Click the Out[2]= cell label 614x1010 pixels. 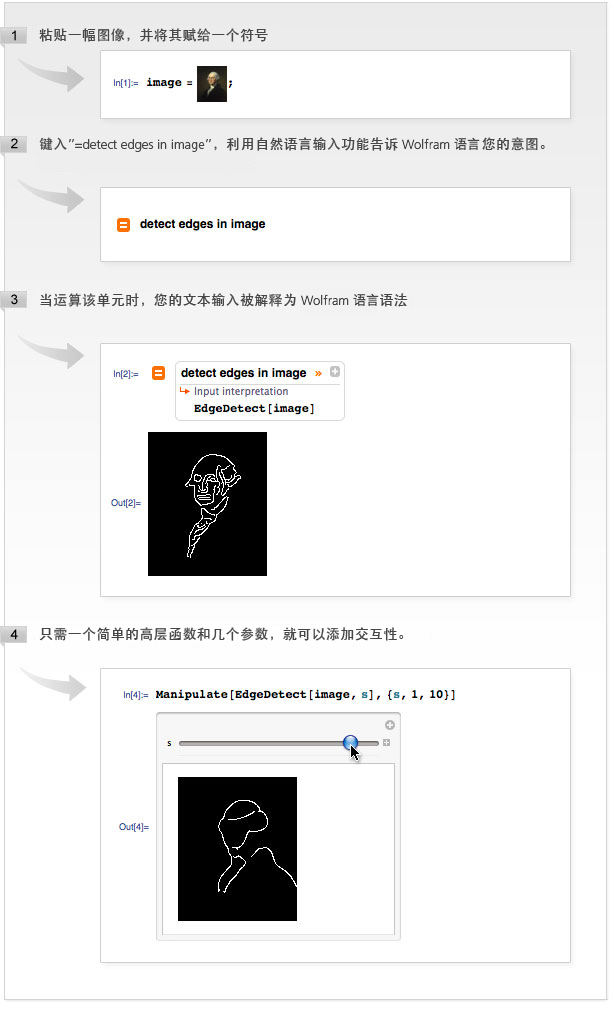126,503
